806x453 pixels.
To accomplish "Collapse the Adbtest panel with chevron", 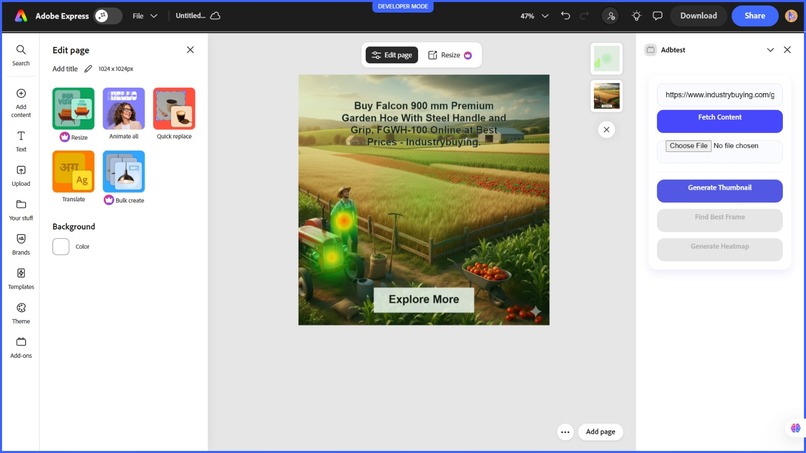I will (770, 50).
